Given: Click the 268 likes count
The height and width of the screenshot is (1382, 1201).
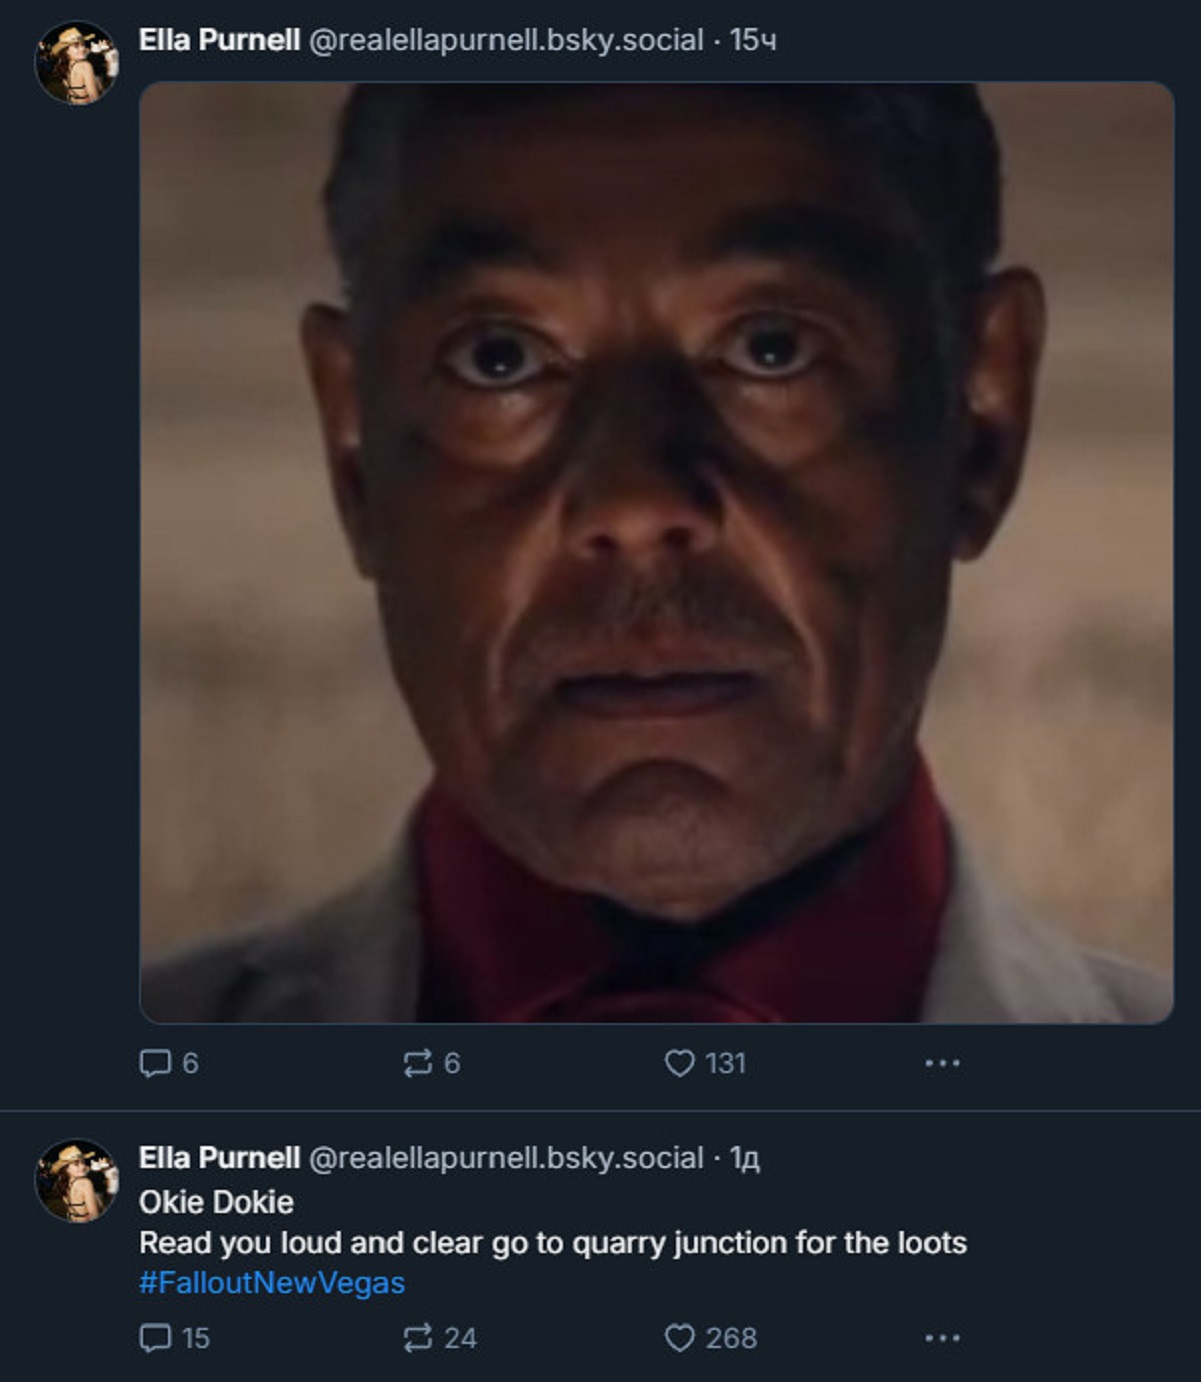Looking at the screenshot, I should tap(731, 1338).
